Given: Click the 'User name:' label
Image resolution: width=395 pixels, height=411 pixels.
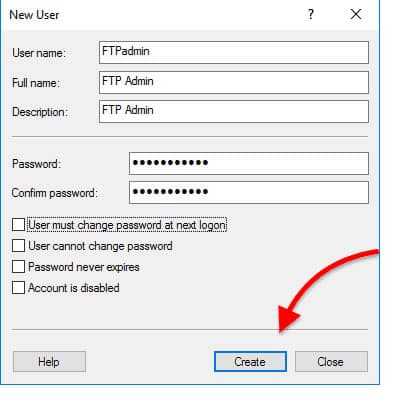Looking at the screenshot, I should click(x=39, y=53).
